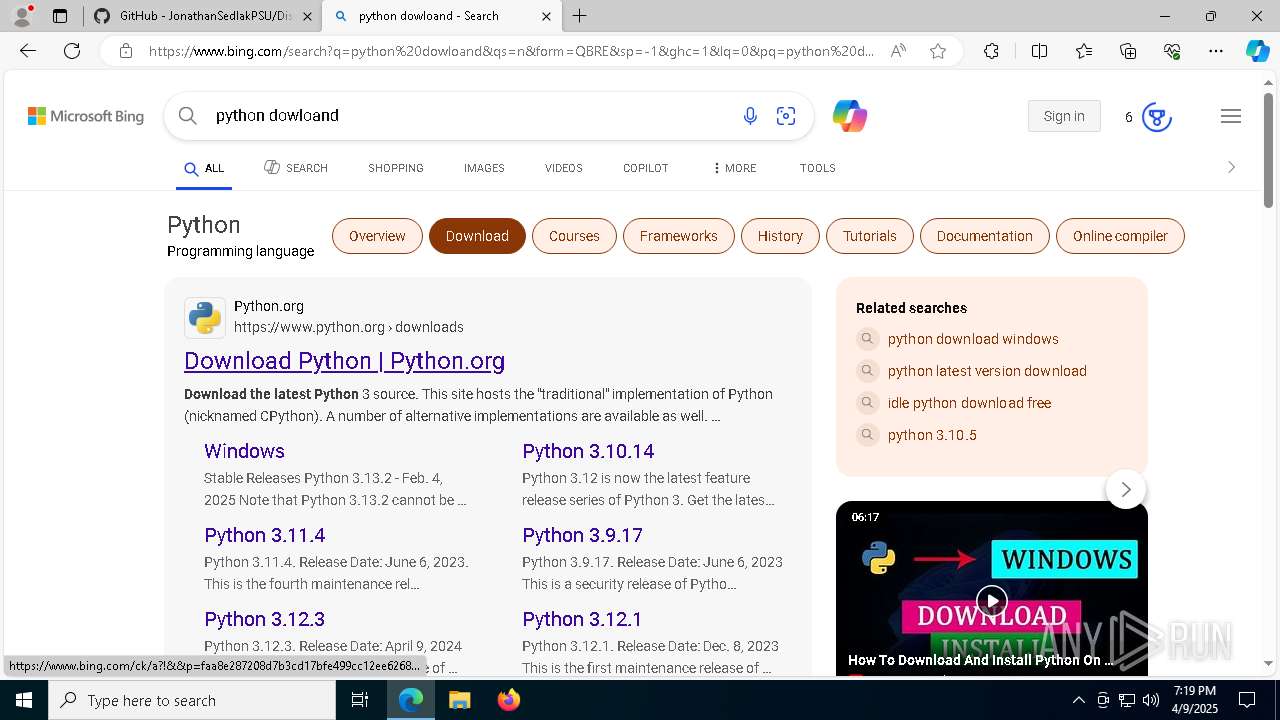Open the Favorites list icon
The image size is (1280, 720).
(x=1084, y=51)
